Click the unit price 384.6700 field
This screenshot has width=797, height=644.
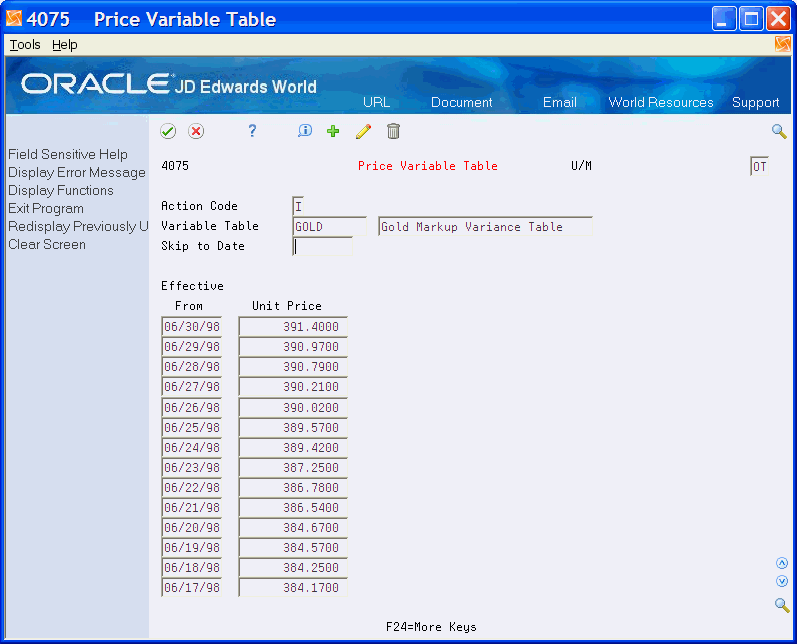(x=293, y=528)
